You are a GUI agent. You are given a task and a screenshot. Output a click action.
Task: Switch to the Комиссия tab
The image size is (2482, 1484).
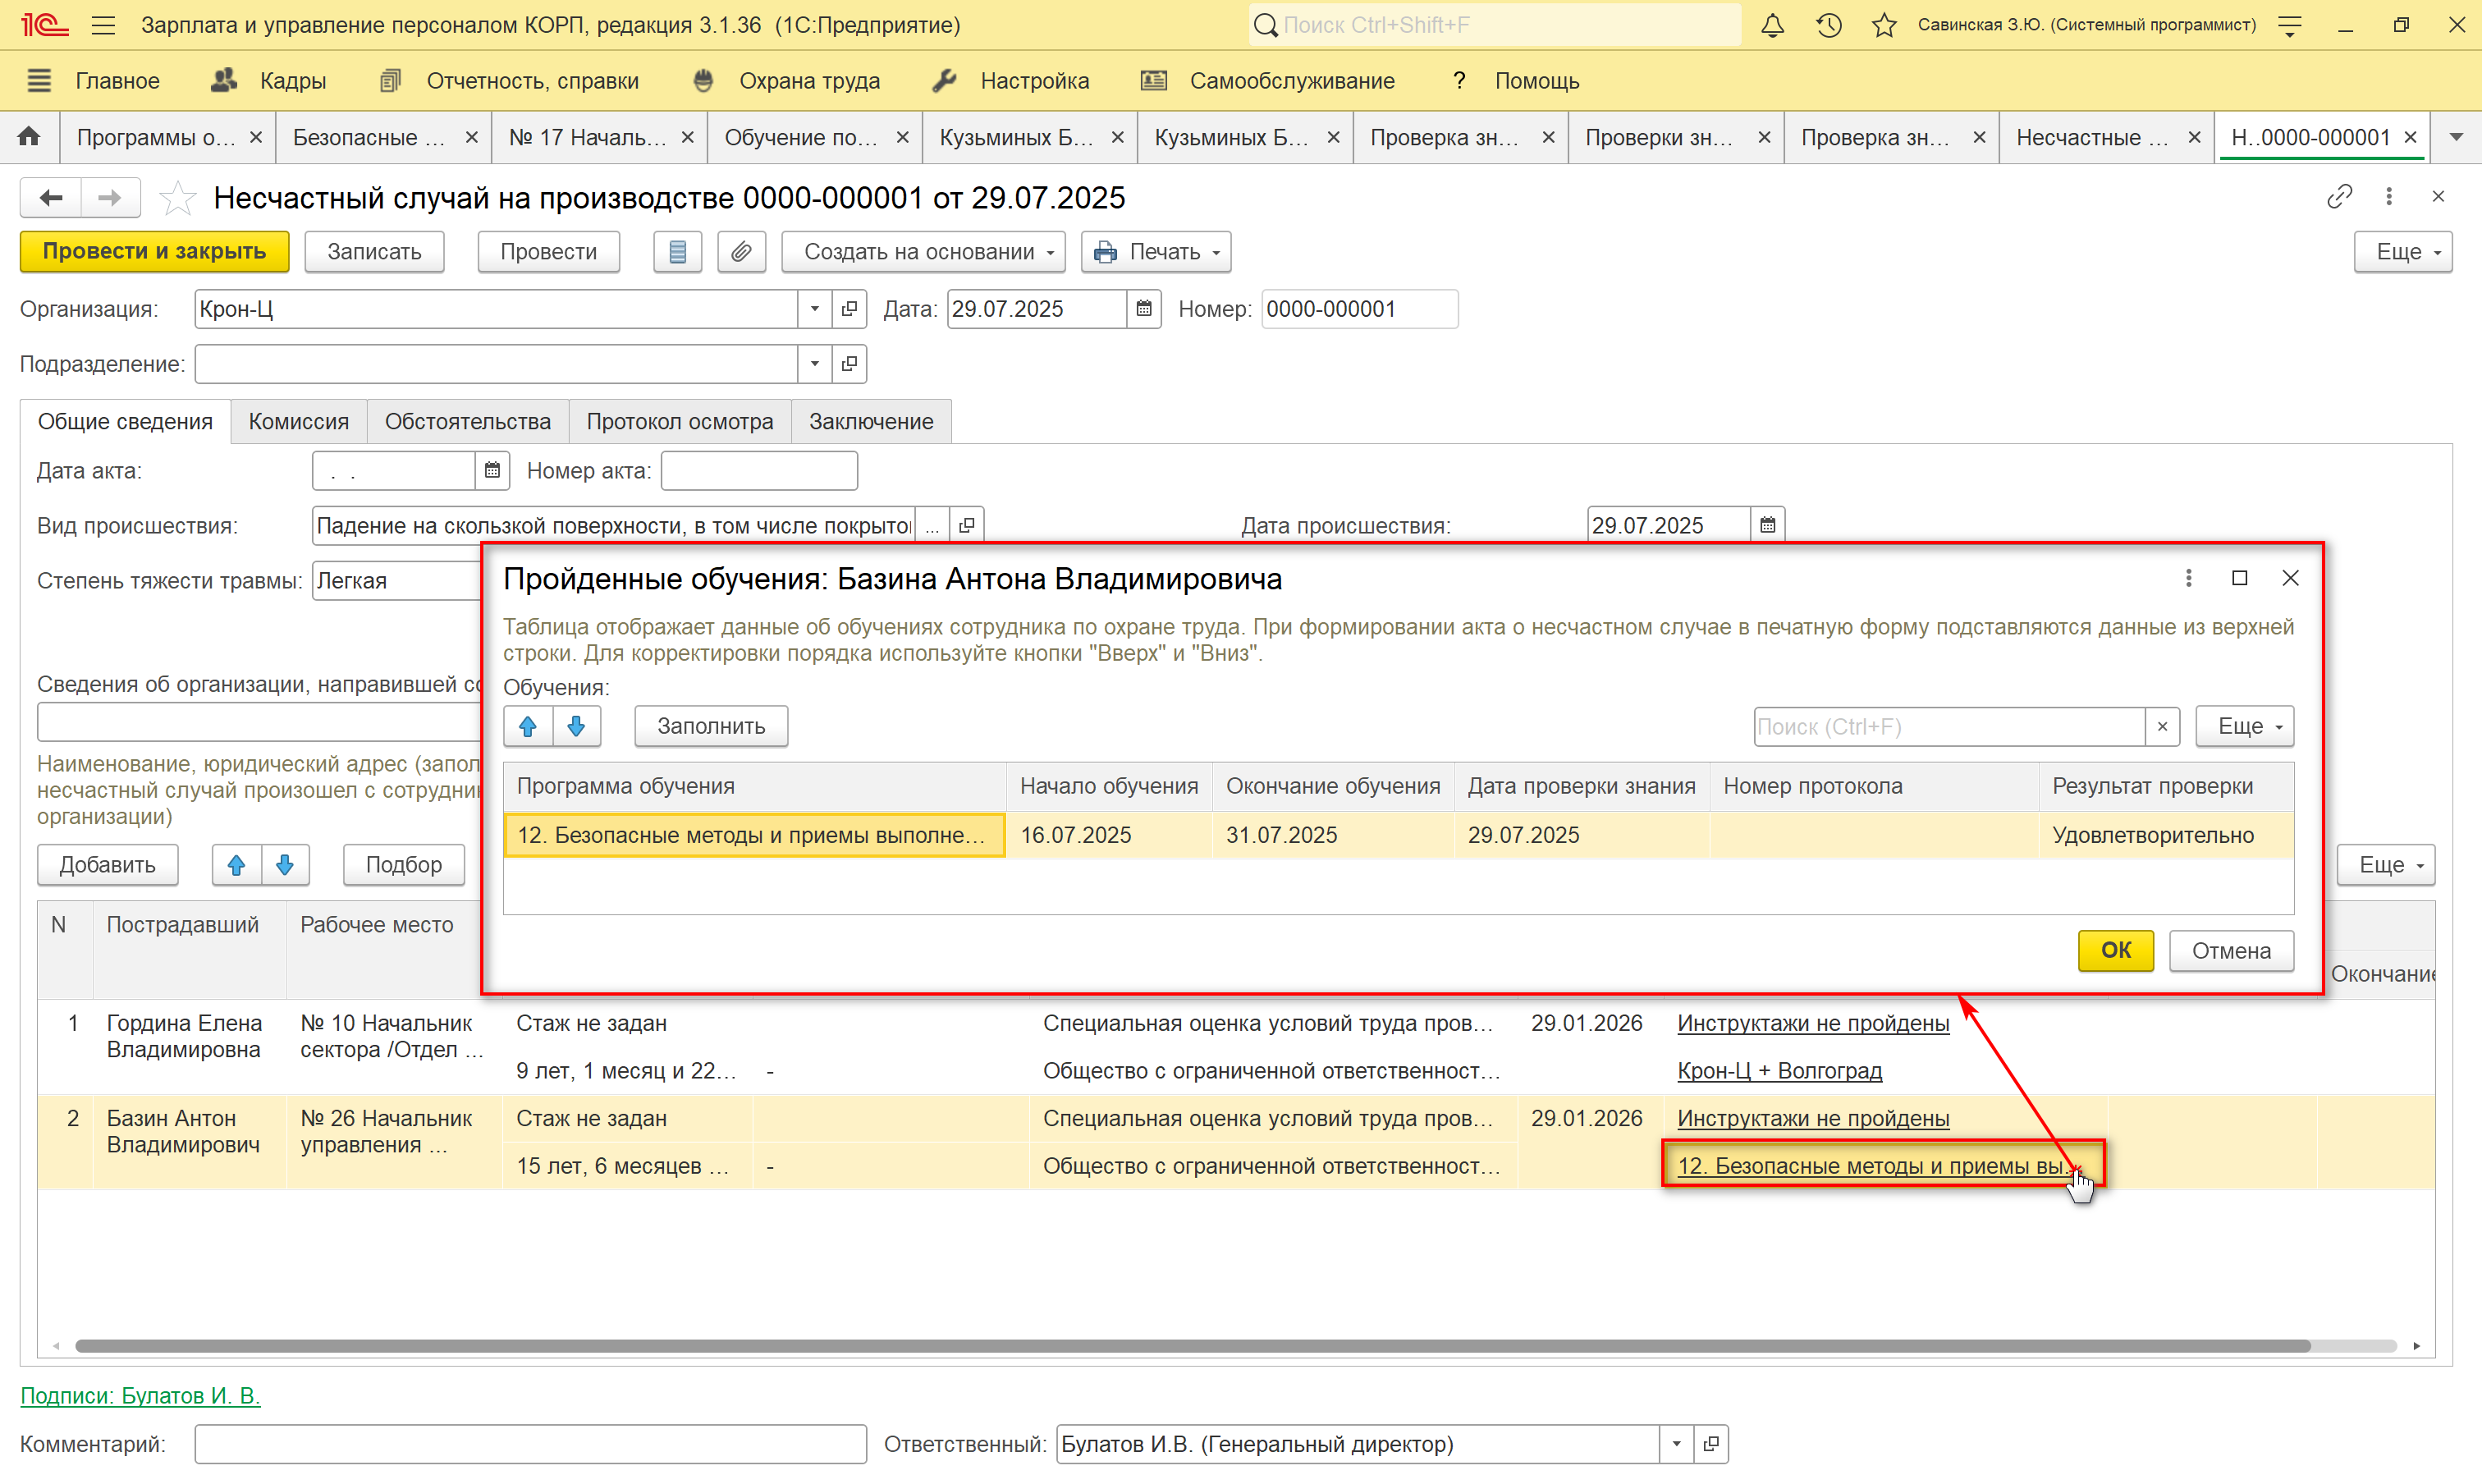(298, 421)
